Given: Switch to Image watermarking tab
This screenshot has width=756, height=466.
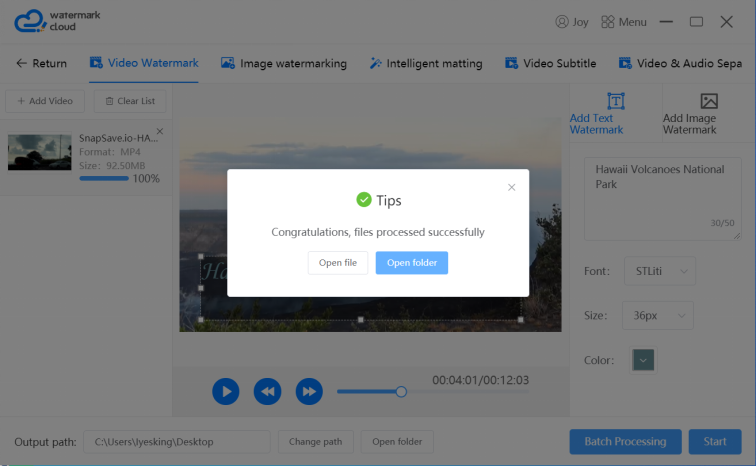Looking at the screenshot, I should click(284, 63).
